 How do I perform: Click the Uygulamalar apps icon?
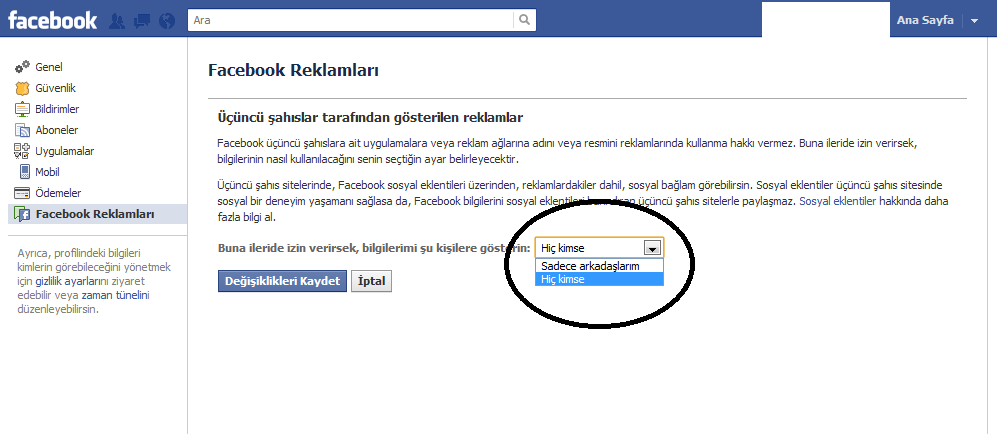[x=22, y=151]
